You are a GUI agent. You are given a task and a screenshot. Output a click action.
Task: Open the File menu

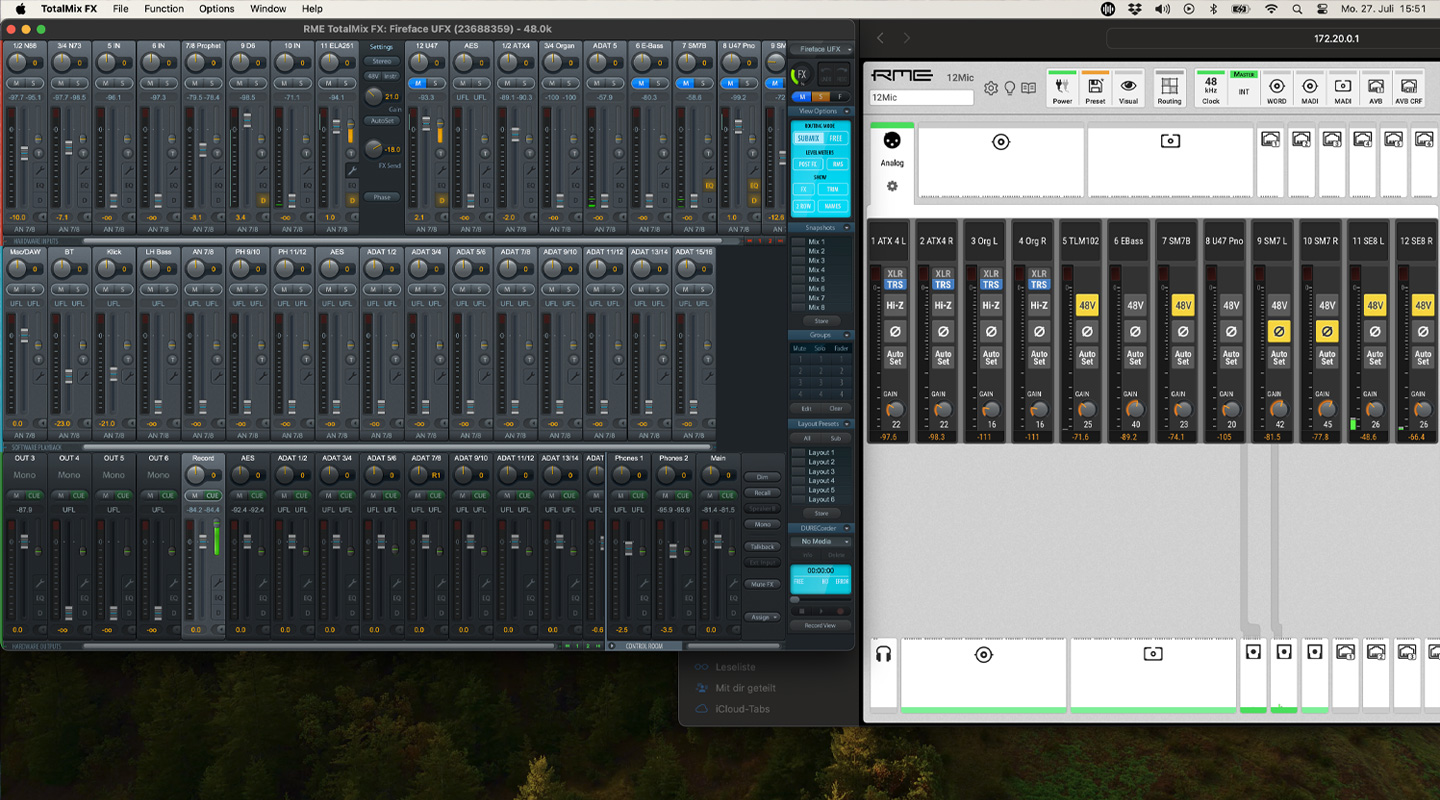(121, 9)
